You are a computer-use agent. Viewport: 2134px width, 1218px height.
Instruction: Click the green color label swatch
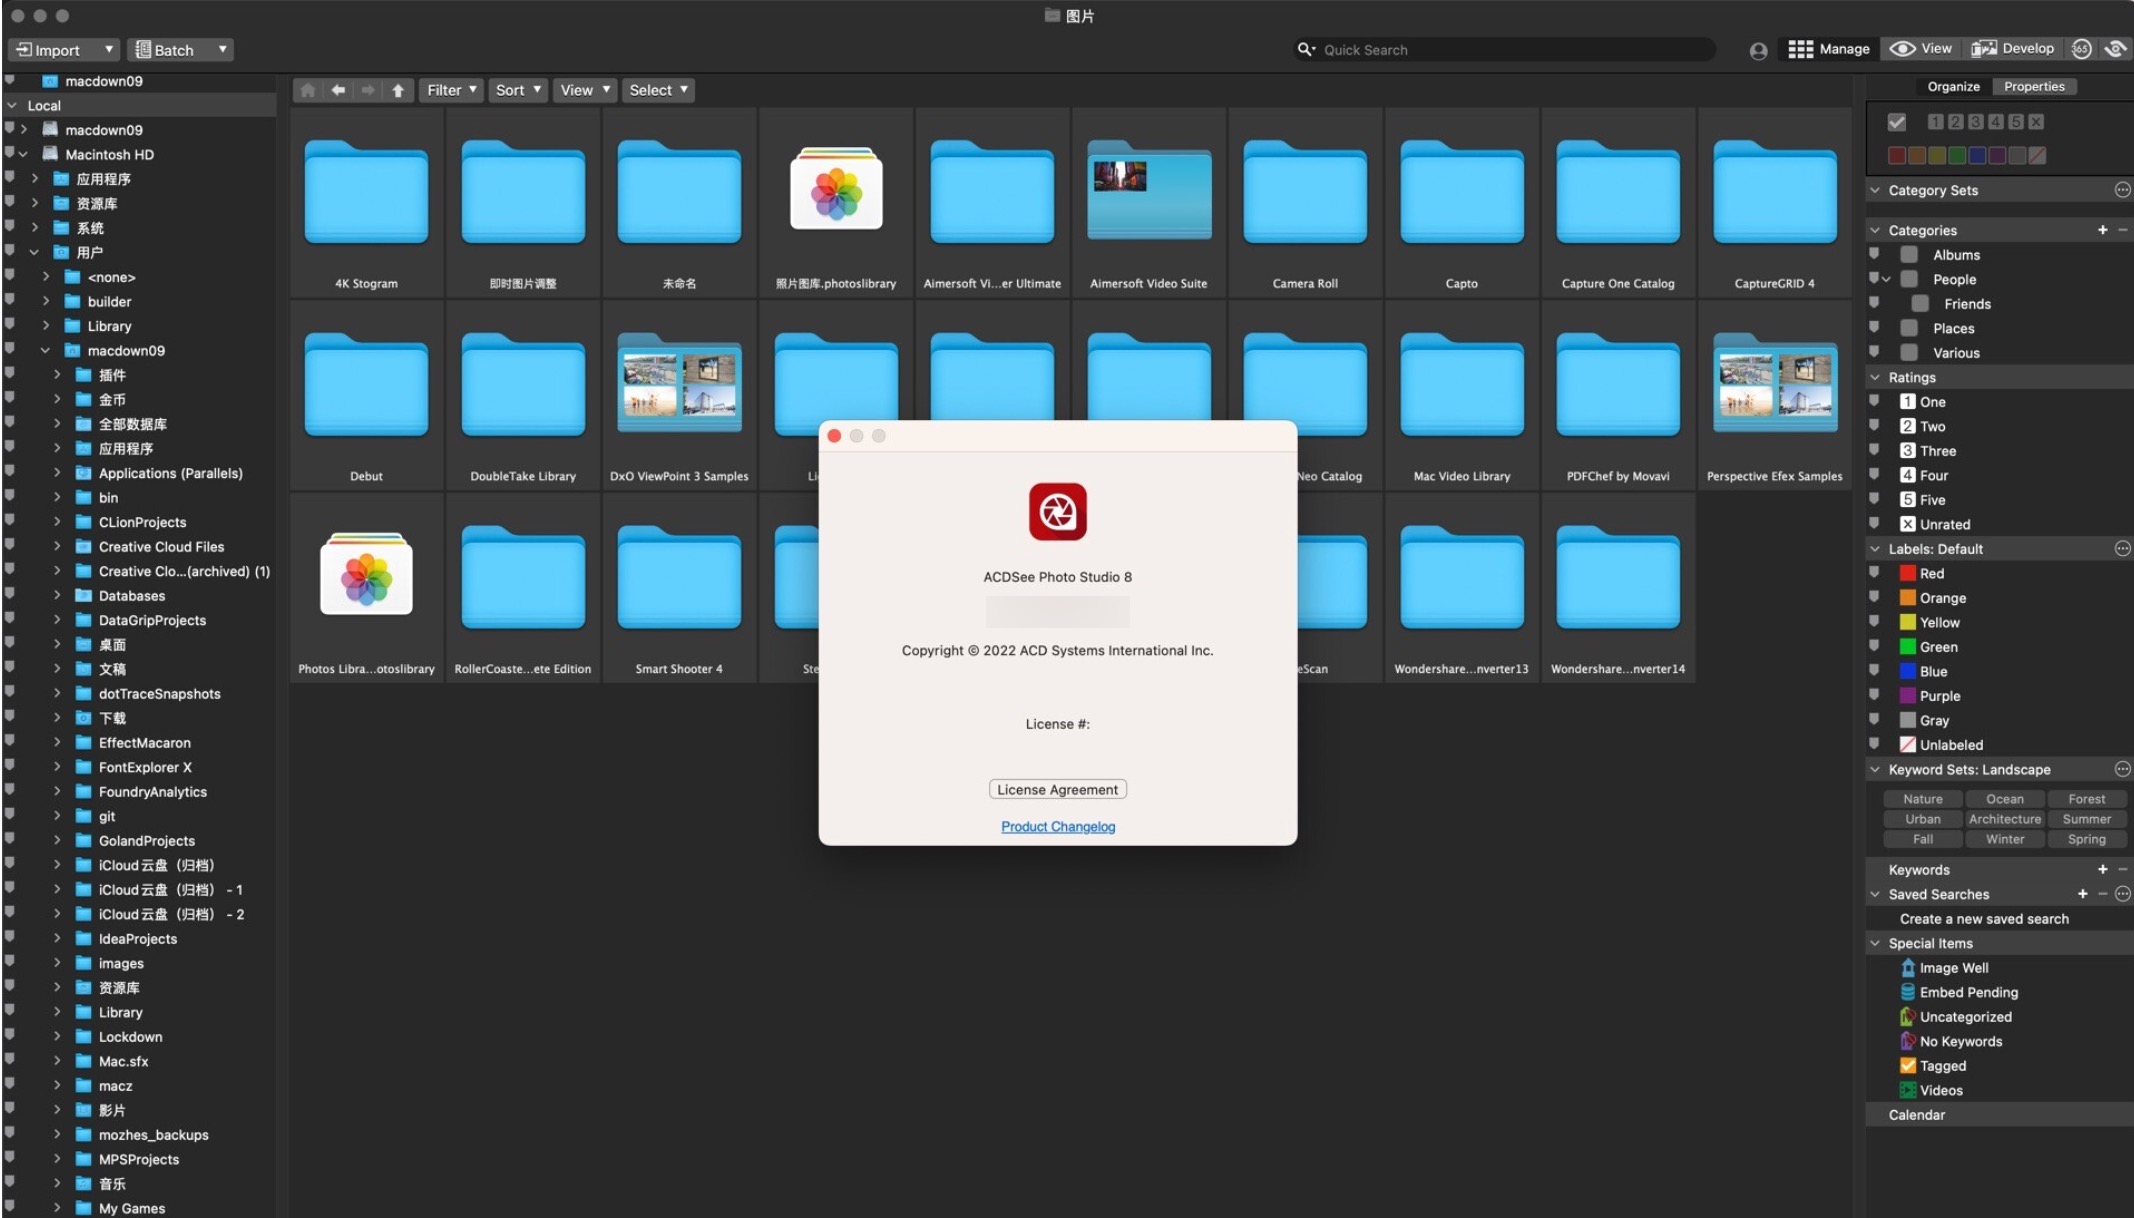1956,155
